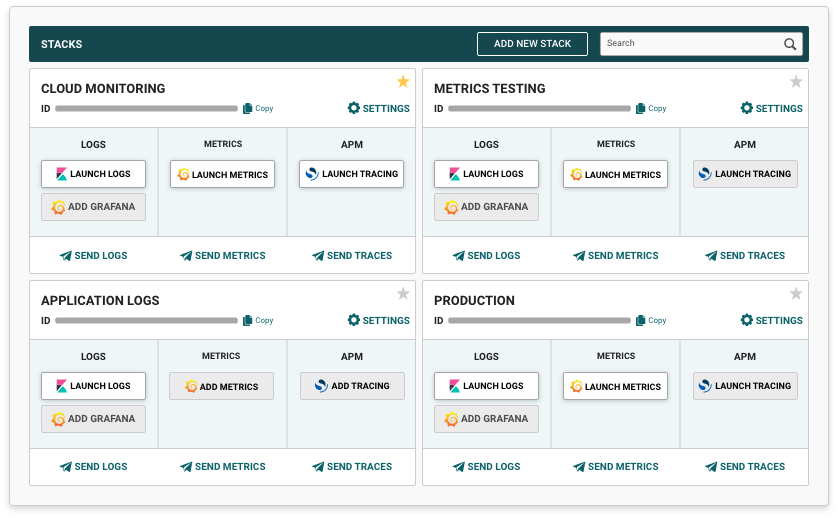Viewport: 838px width, 518px height.
Task: Launch logs for Production stack
Action: (486, 386)
